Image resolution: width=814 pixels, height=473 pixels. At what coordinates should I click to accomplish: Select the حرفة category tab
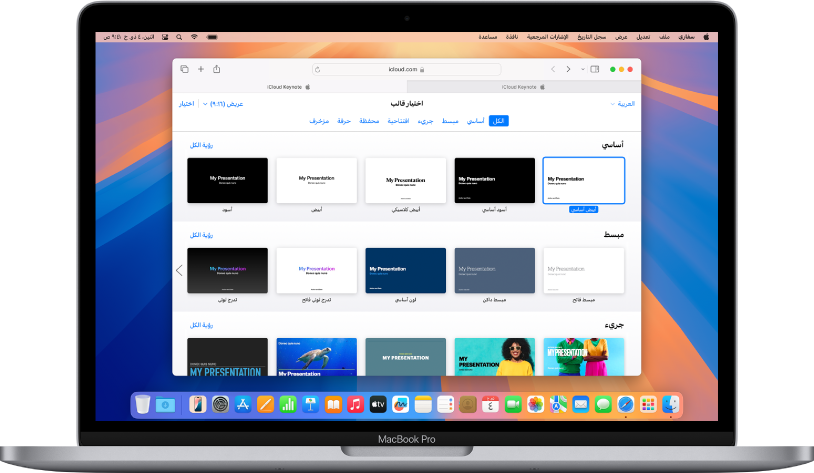[x=344, y=121]
